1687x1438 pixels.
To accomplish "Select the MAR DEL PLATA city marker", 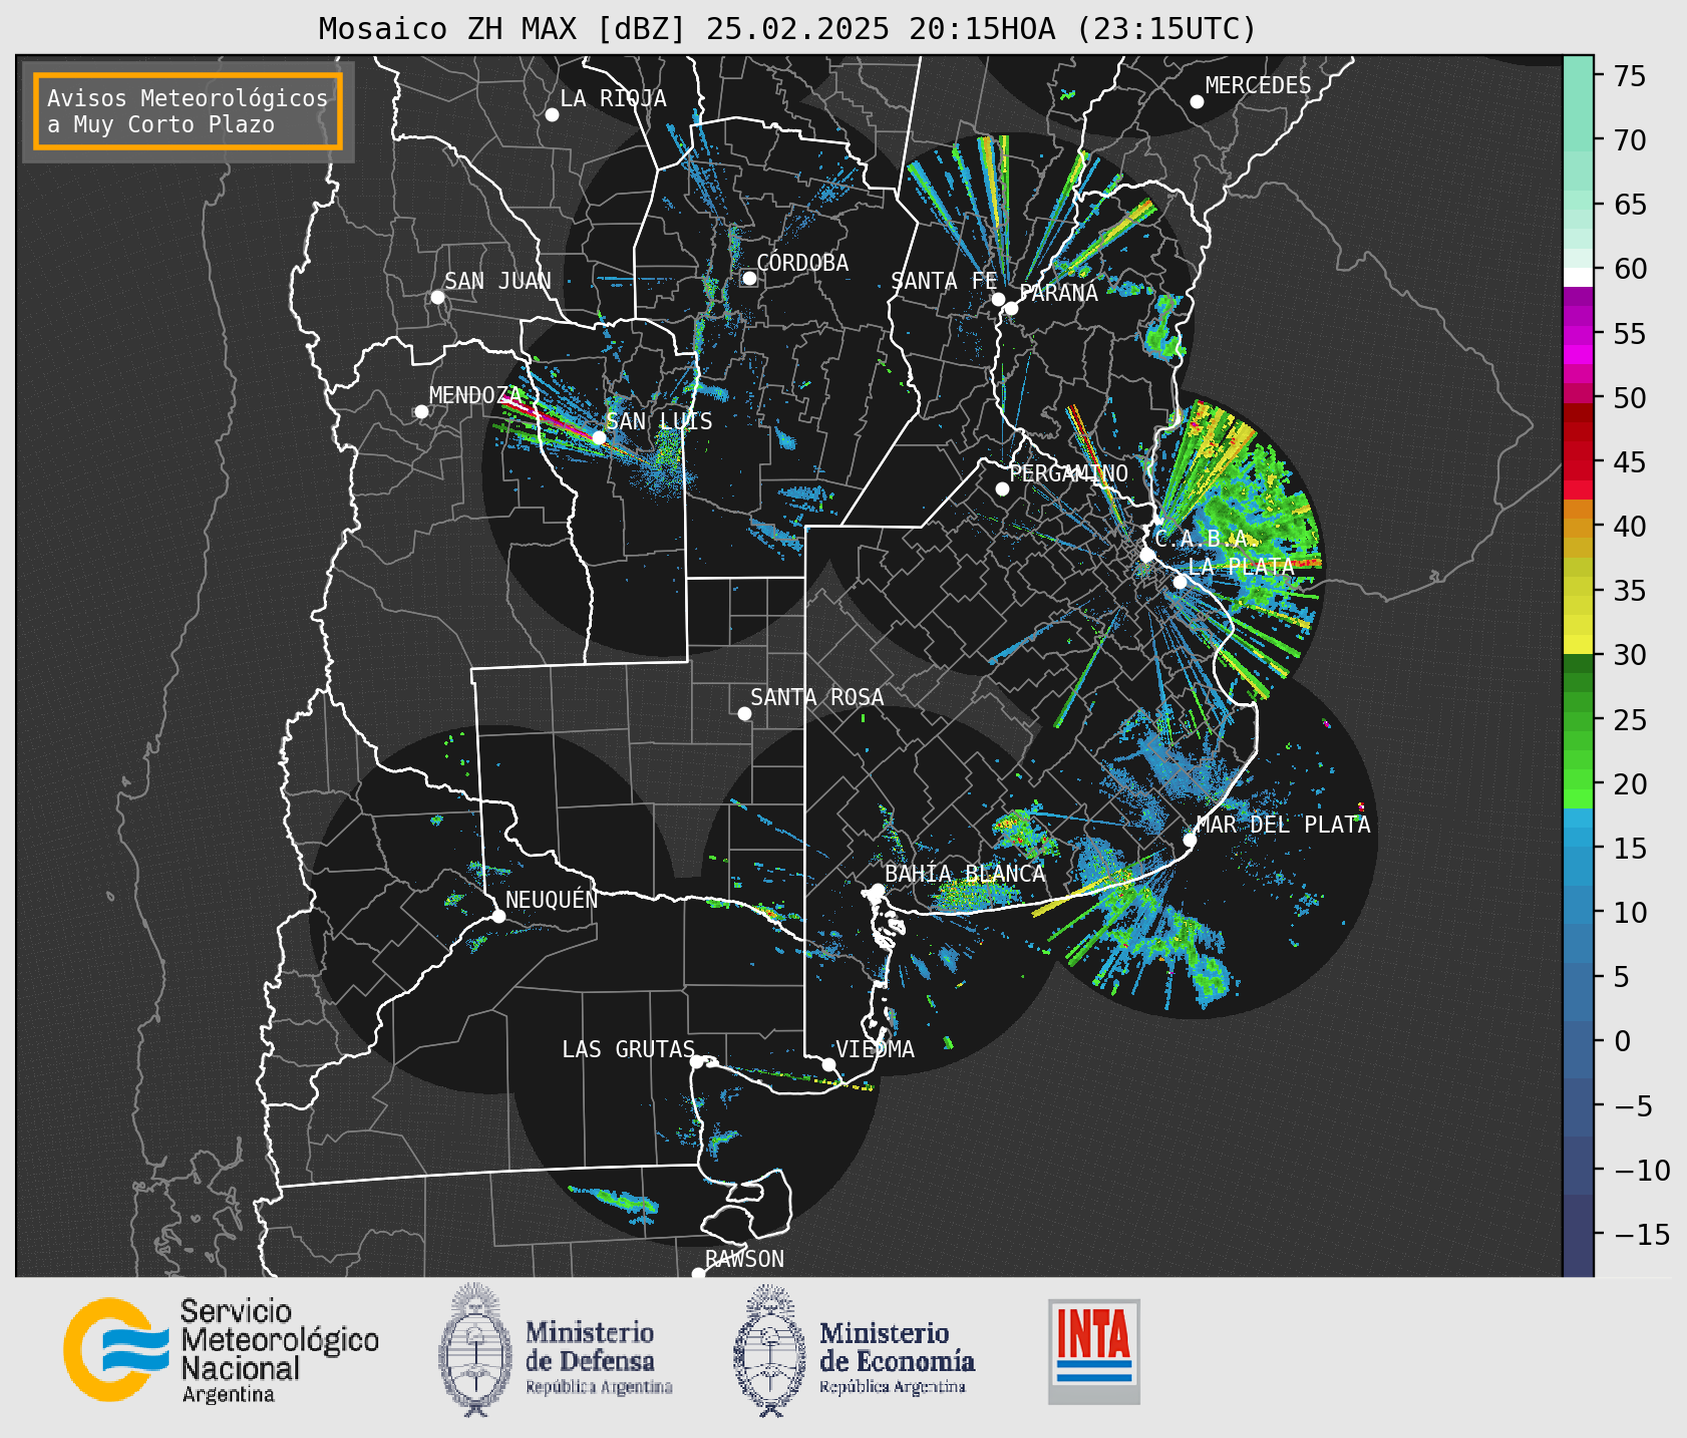I will 1190,840.
